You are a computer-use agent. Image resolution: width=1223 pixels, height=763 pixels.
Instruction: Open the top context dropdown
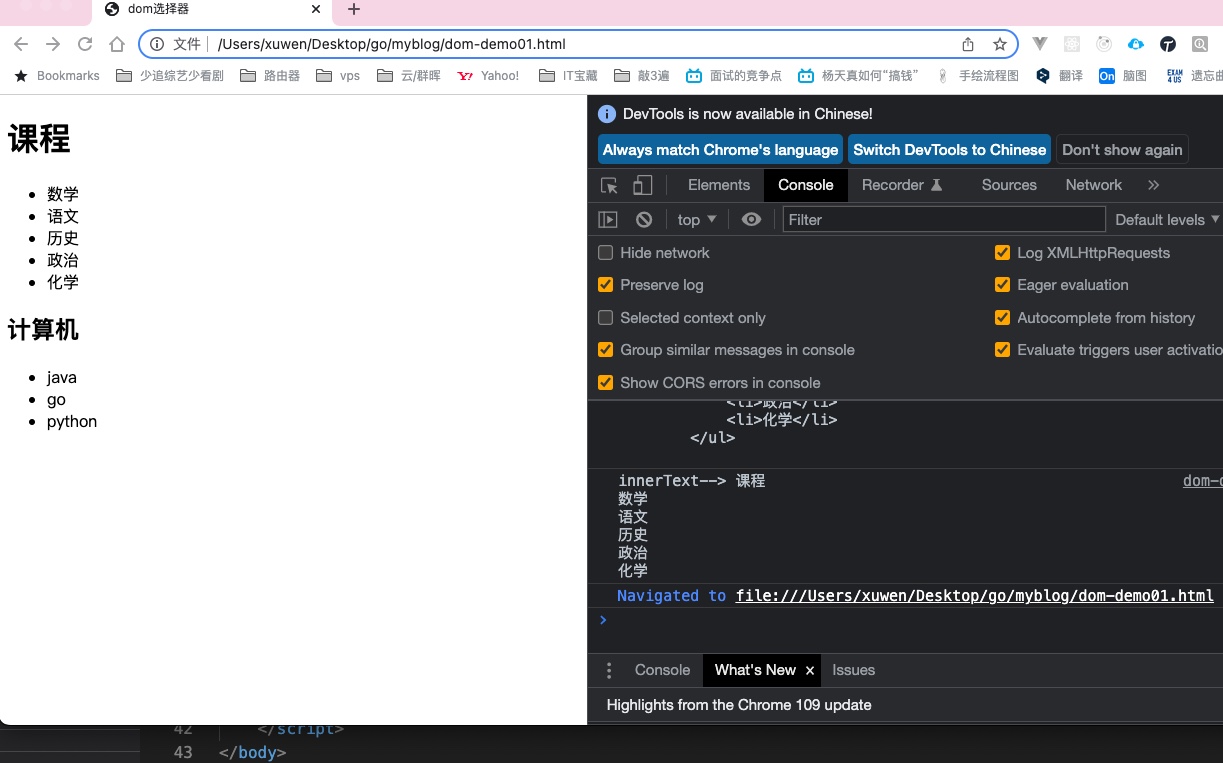(x=697, y=219)
